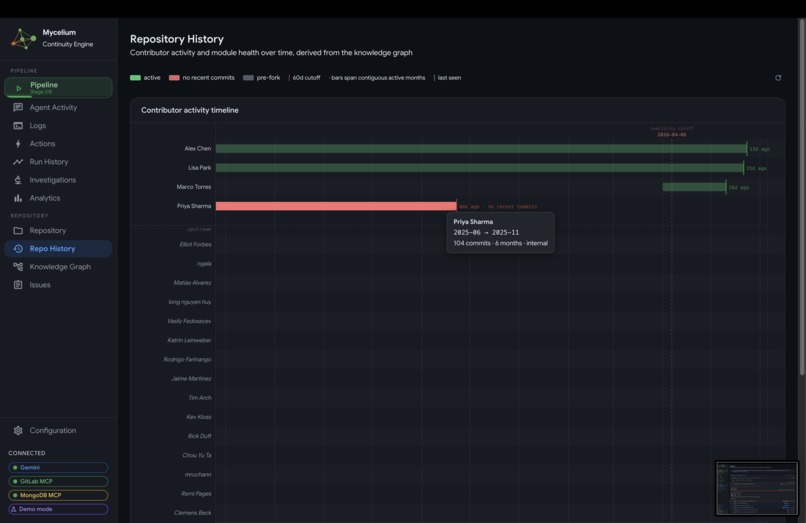Click Priya Sharma's red activity bar
Image resolution: width=806 pixels, height=523 pixels.
point(336,206)
